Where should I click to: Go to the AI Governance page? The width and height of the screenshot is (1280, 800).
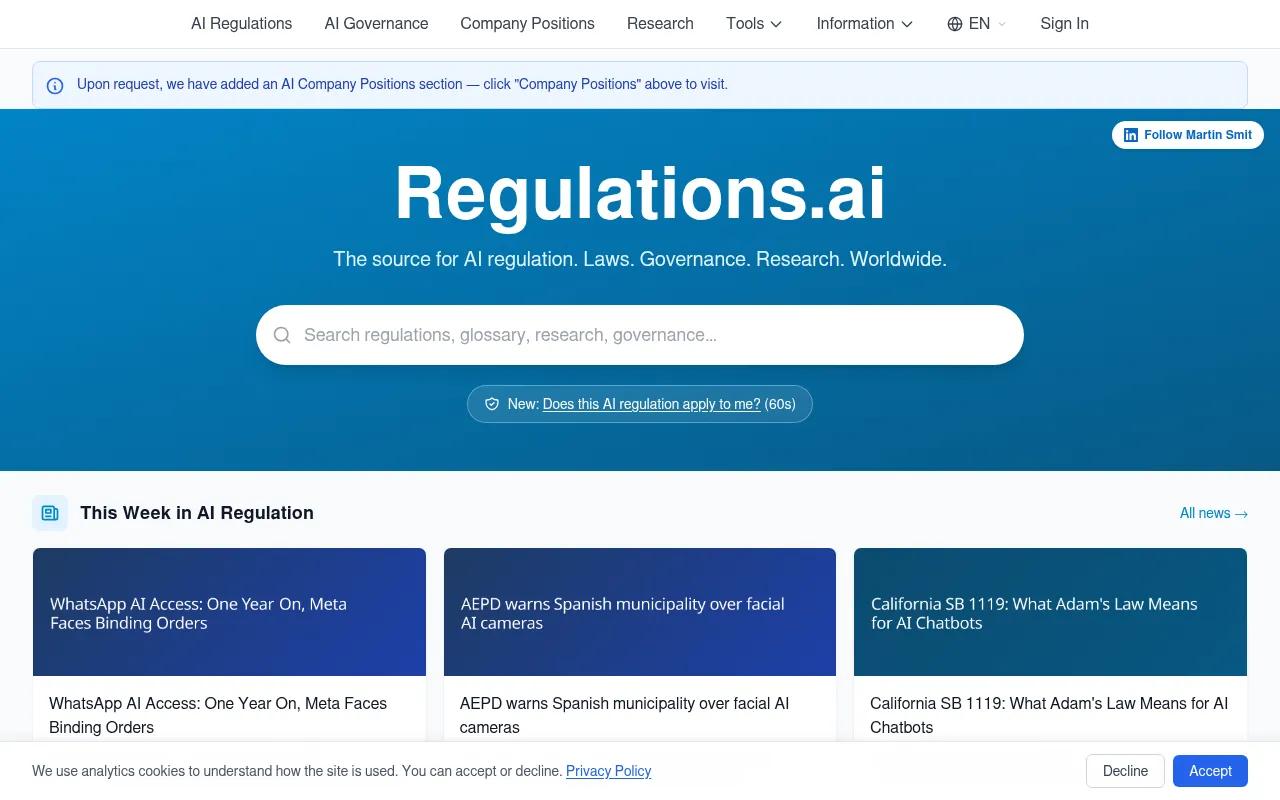tap(376, 24)
